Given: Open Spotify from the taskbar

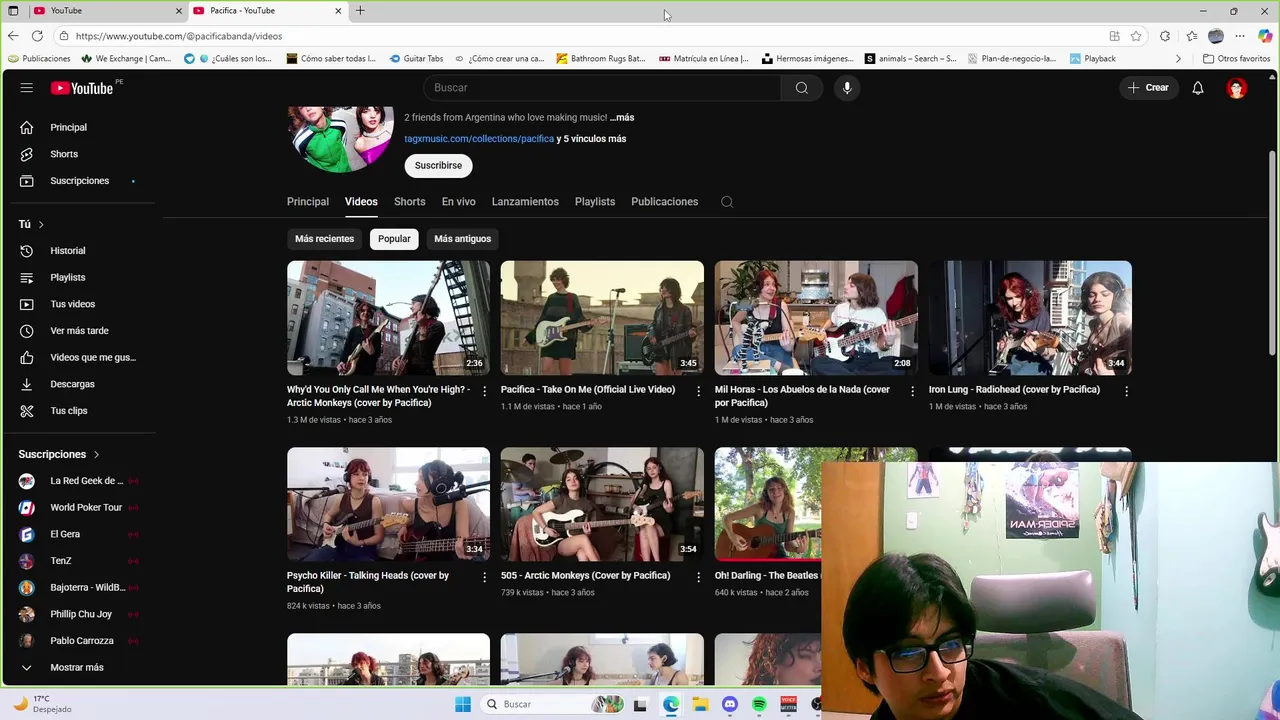Looking at the screenshot, I should pyautogui.click(x=759, y=704).
